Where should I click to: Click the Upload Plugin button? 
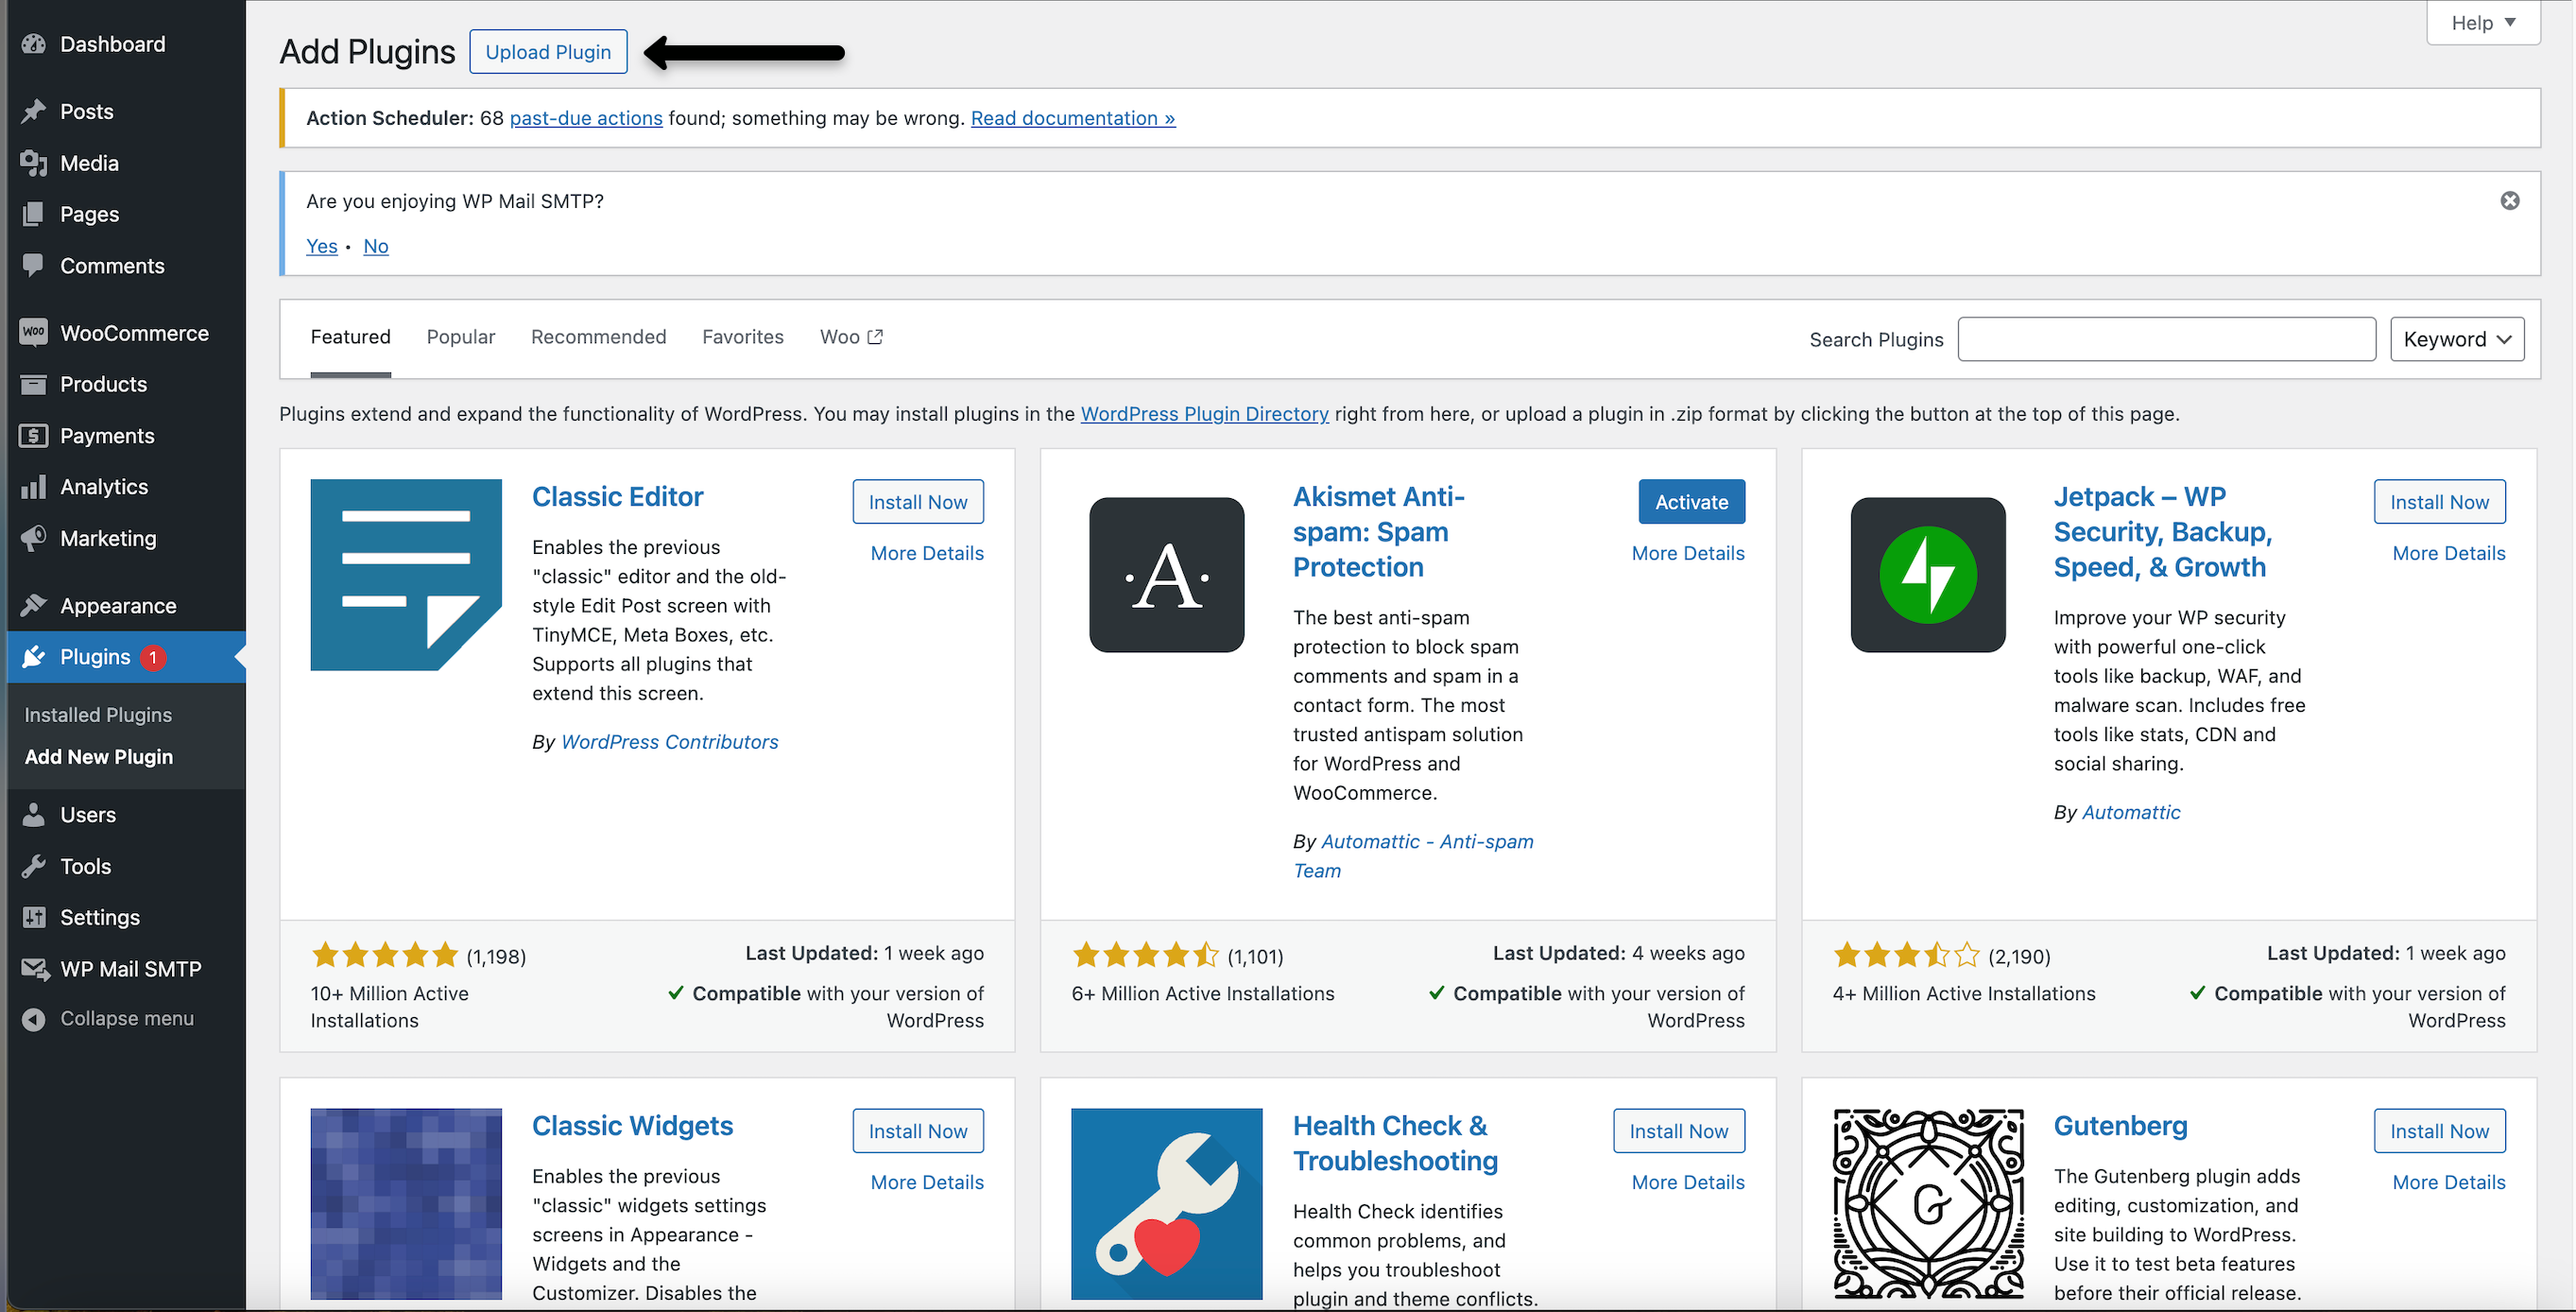[548, 52]
